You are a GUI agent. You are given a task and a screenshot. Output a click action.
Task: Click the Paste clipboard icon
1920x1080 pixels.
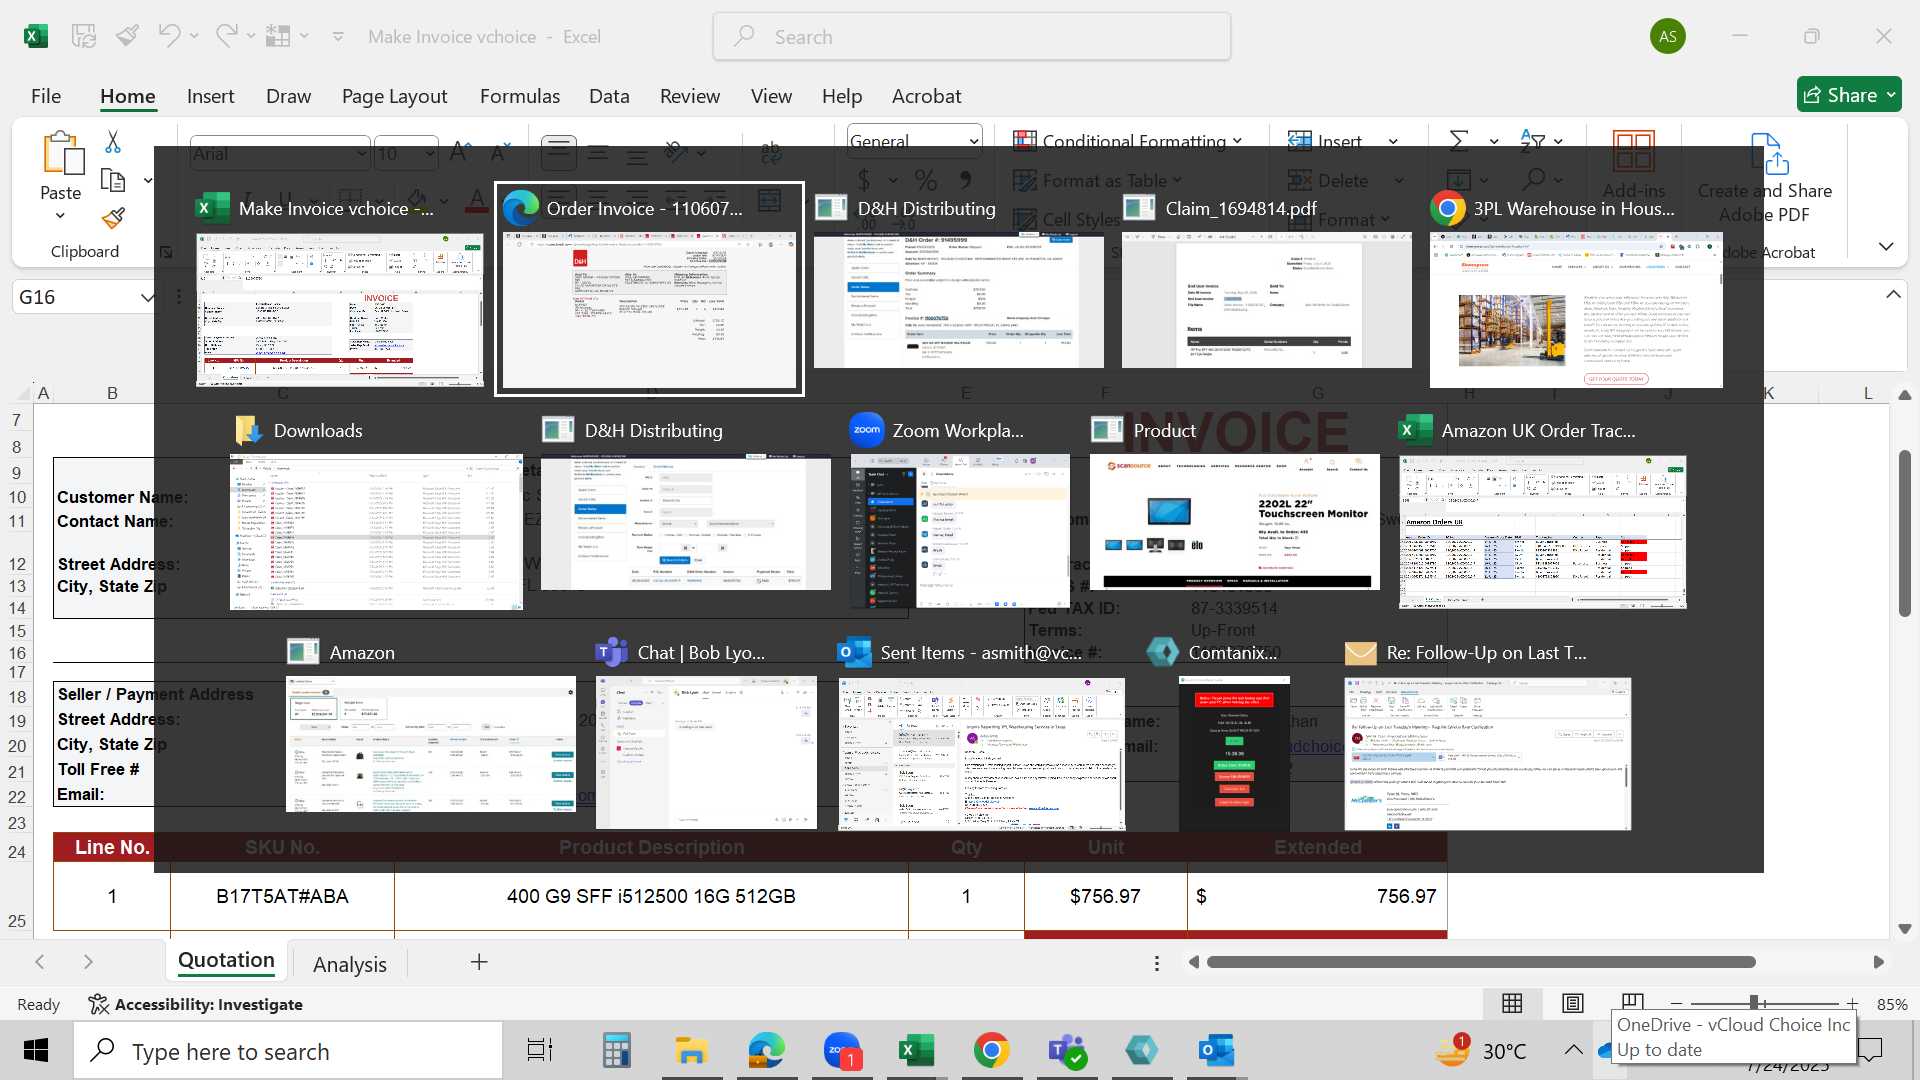62,153
